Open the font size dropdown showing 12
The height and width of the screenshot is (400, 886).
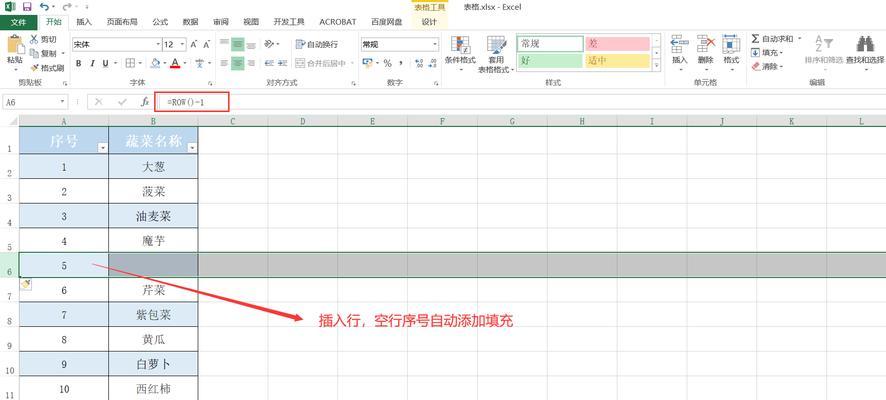click(183, 44)
